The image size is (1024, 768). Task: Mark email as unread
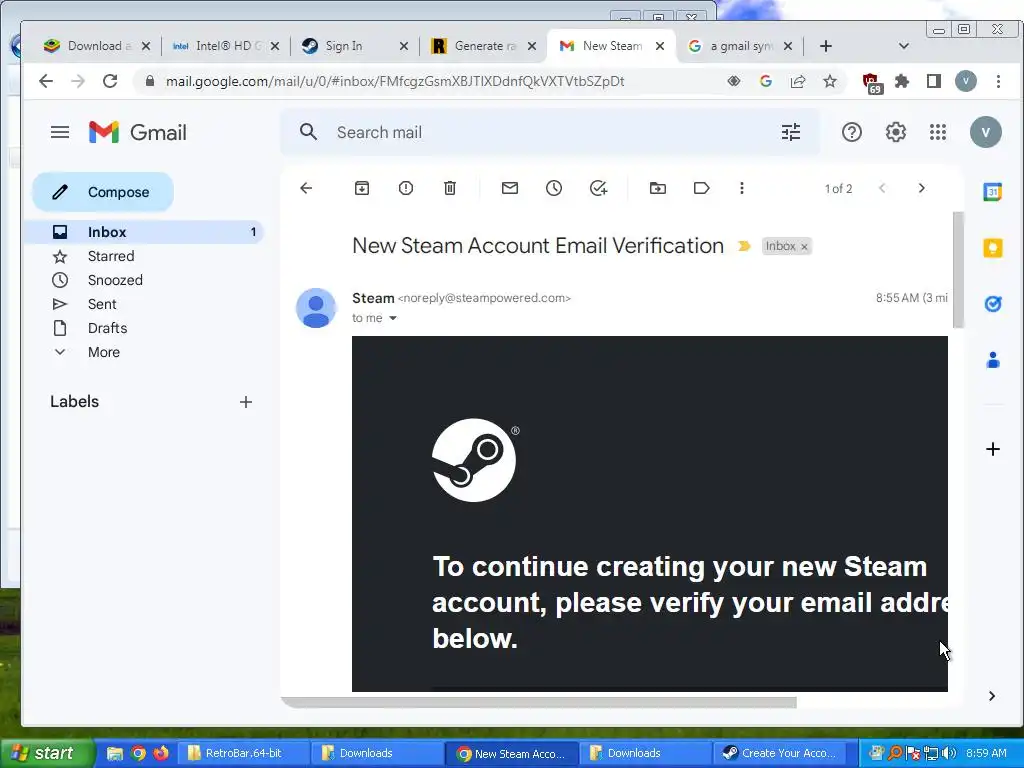(x=510, y=189)
